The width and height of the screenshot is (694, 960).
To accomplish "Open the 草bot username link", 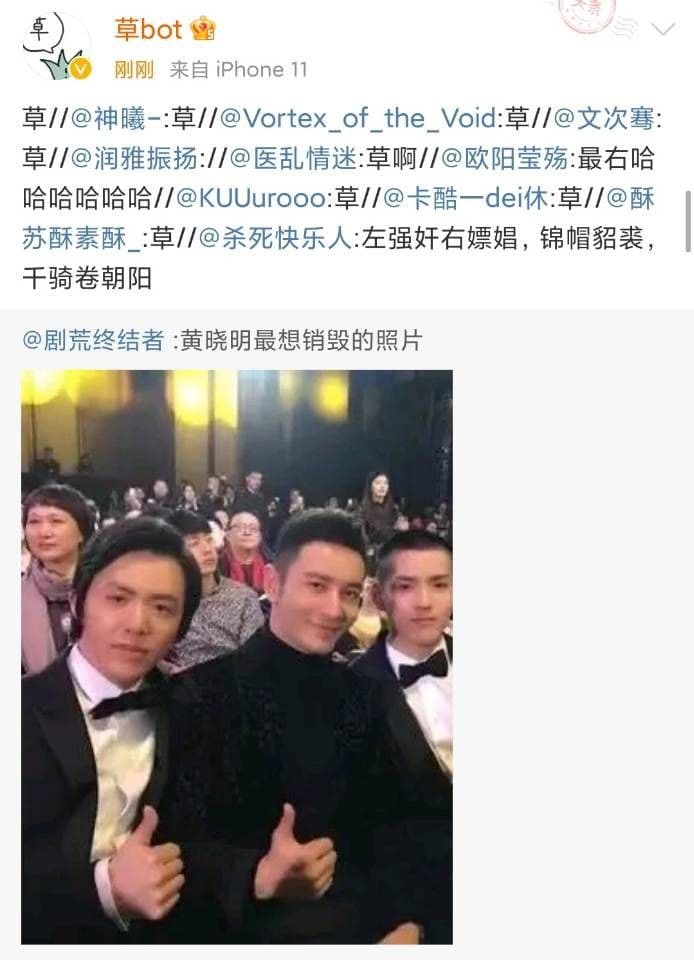I will click(x=148, y=29).
